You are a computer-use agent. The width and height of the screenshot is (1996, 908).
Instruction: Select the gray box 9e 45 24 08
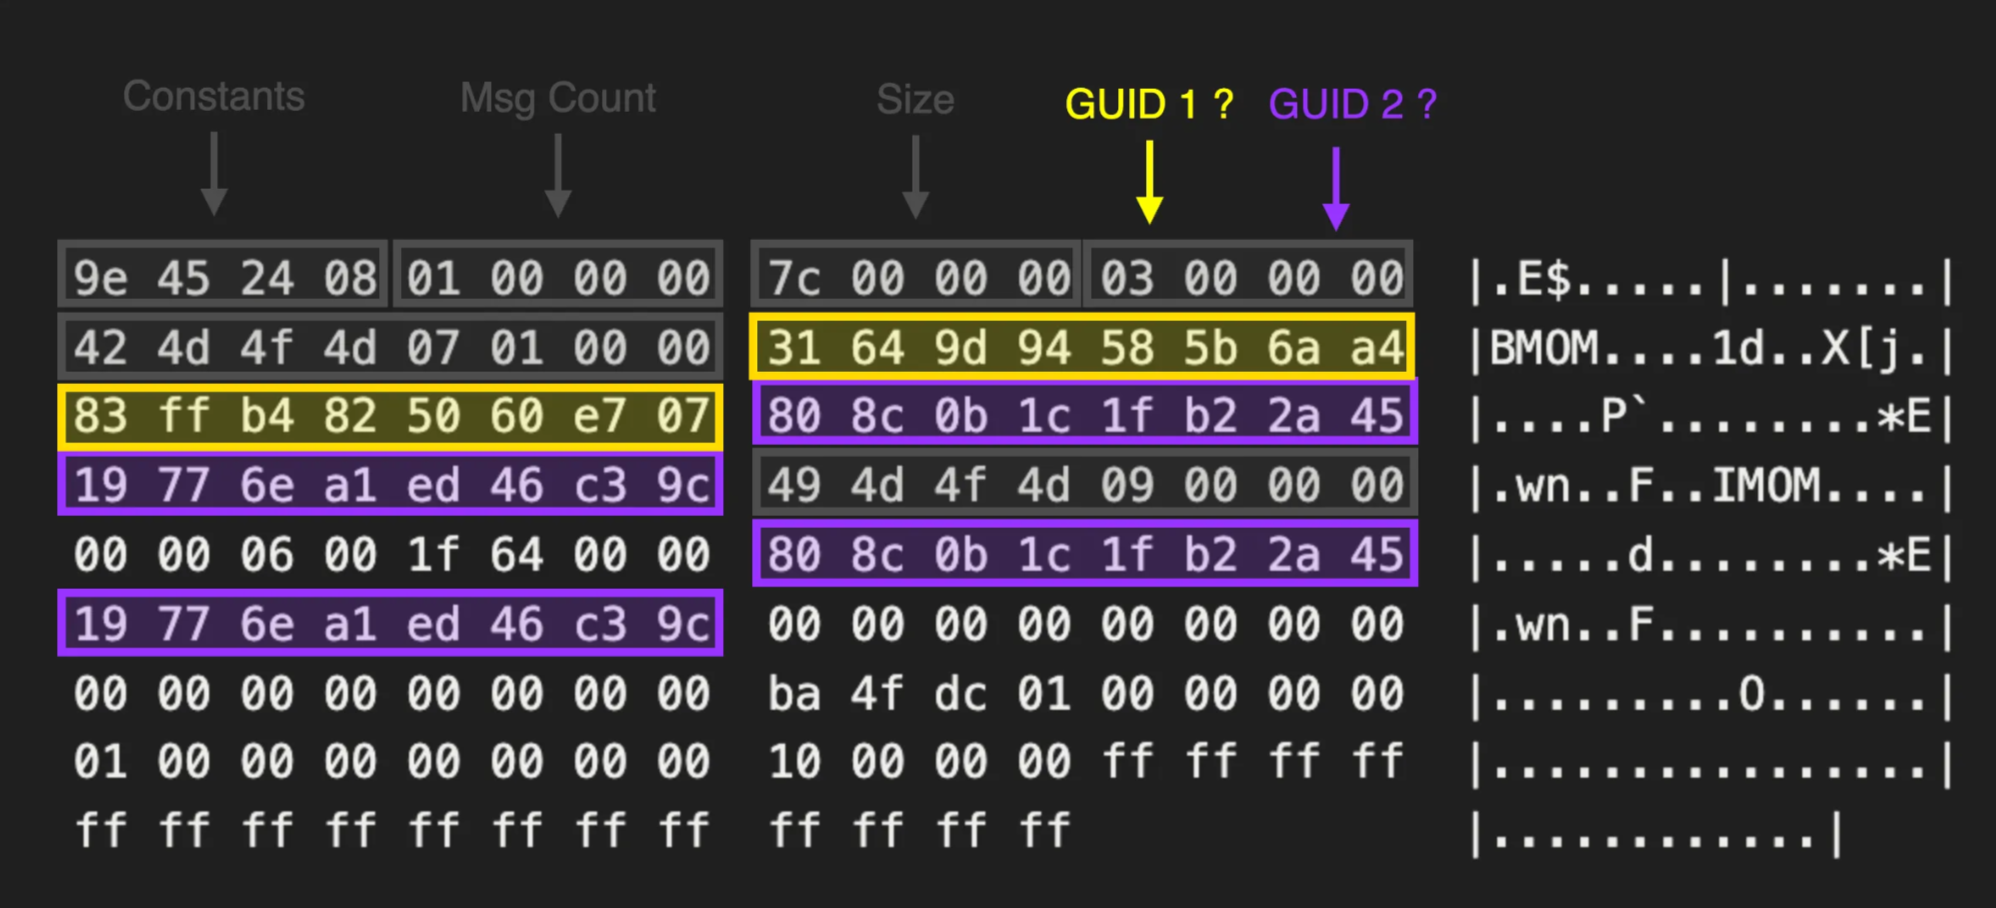[x=224, y=276]
